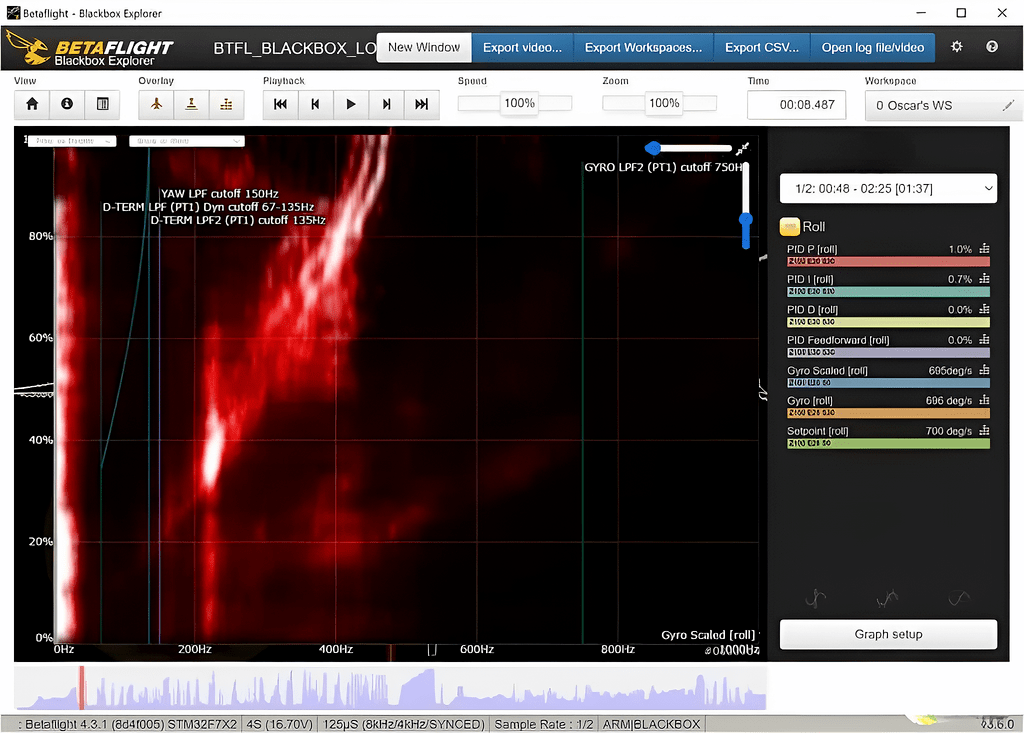Click the right curve grid icon
The height and width of the screenshot is (733, 1024).
pyautogui.click(x=959, y=598)
